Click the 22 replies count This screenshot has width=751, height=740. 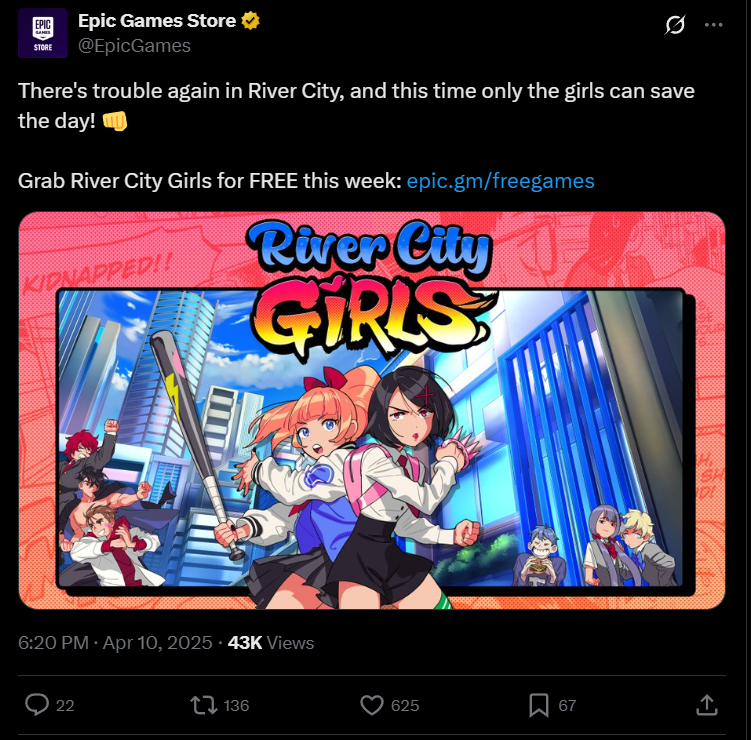(65, 706)
